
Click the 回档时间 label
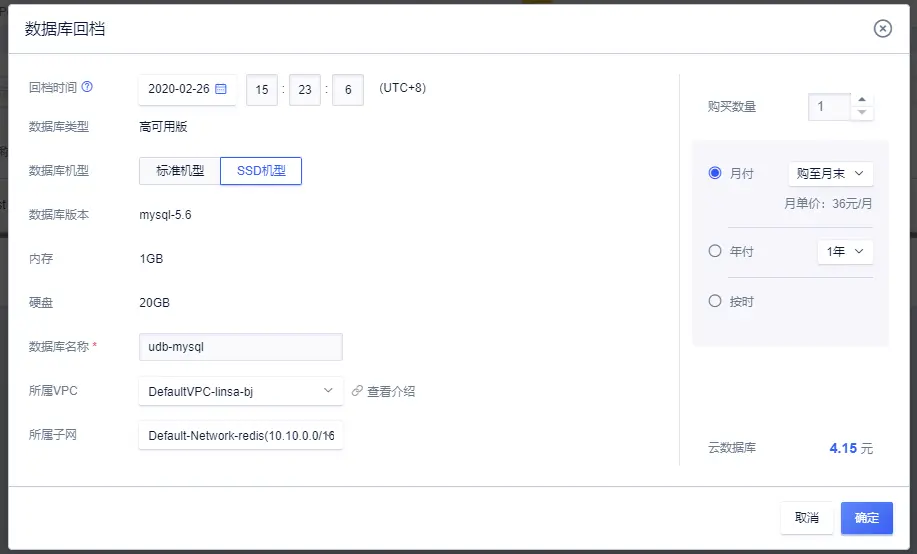53,87
